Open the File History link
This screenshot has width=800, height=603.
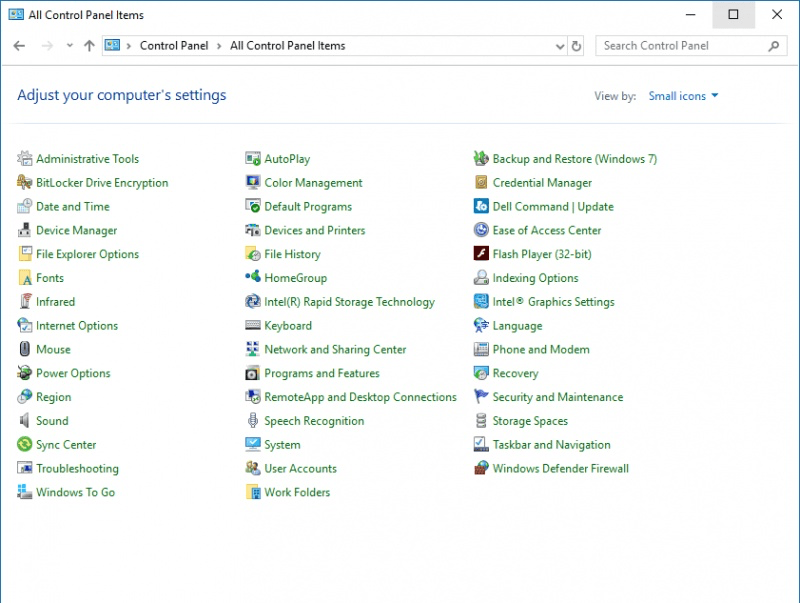[292, 254]
